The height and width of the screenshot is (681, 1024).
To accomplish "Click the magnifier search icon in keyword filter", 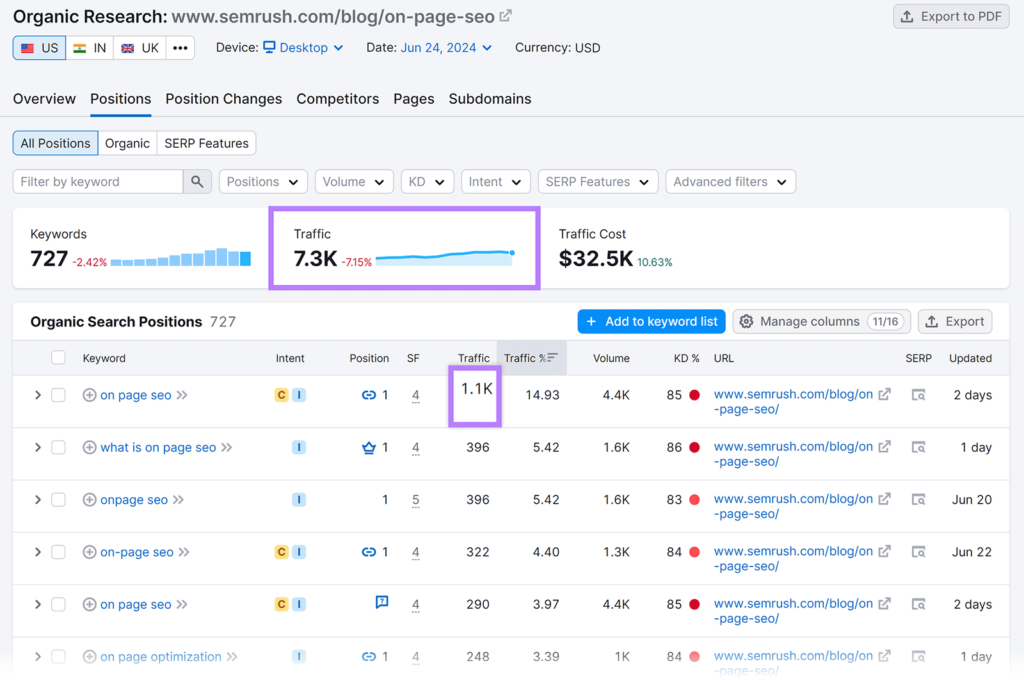I will point(197,182).
